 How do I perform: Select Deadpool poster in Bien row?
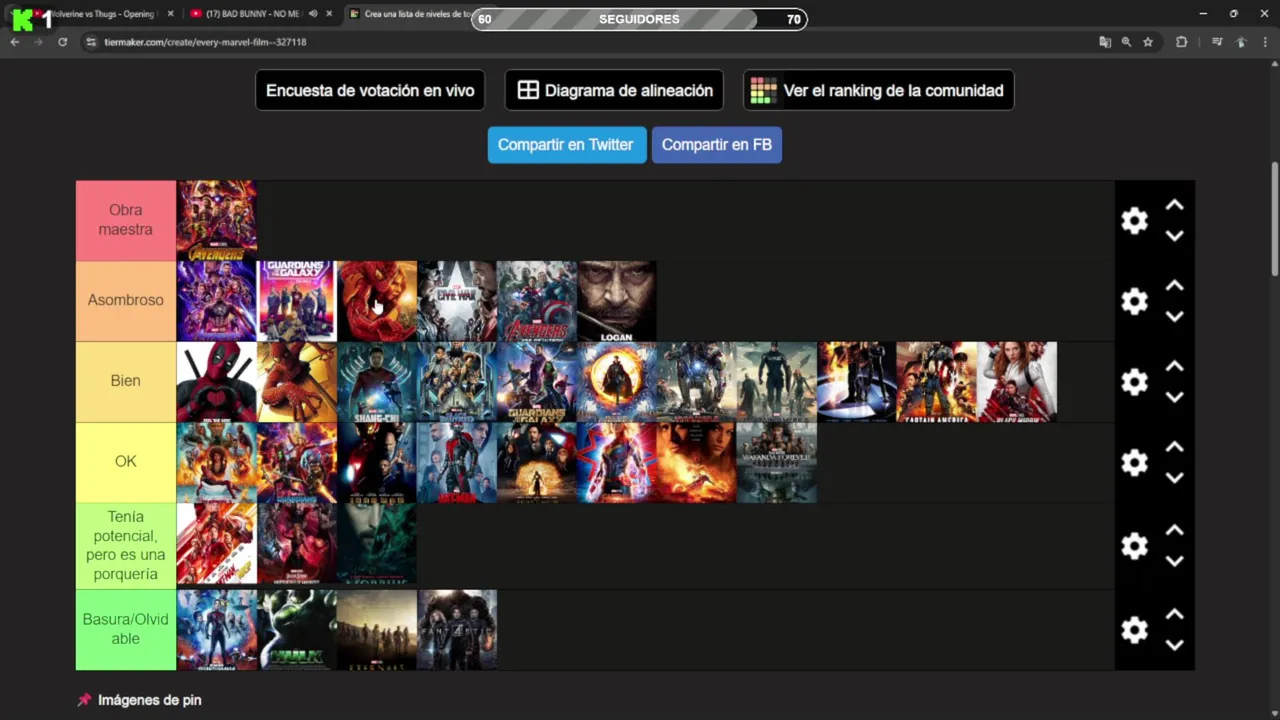(x=217, y=382)
